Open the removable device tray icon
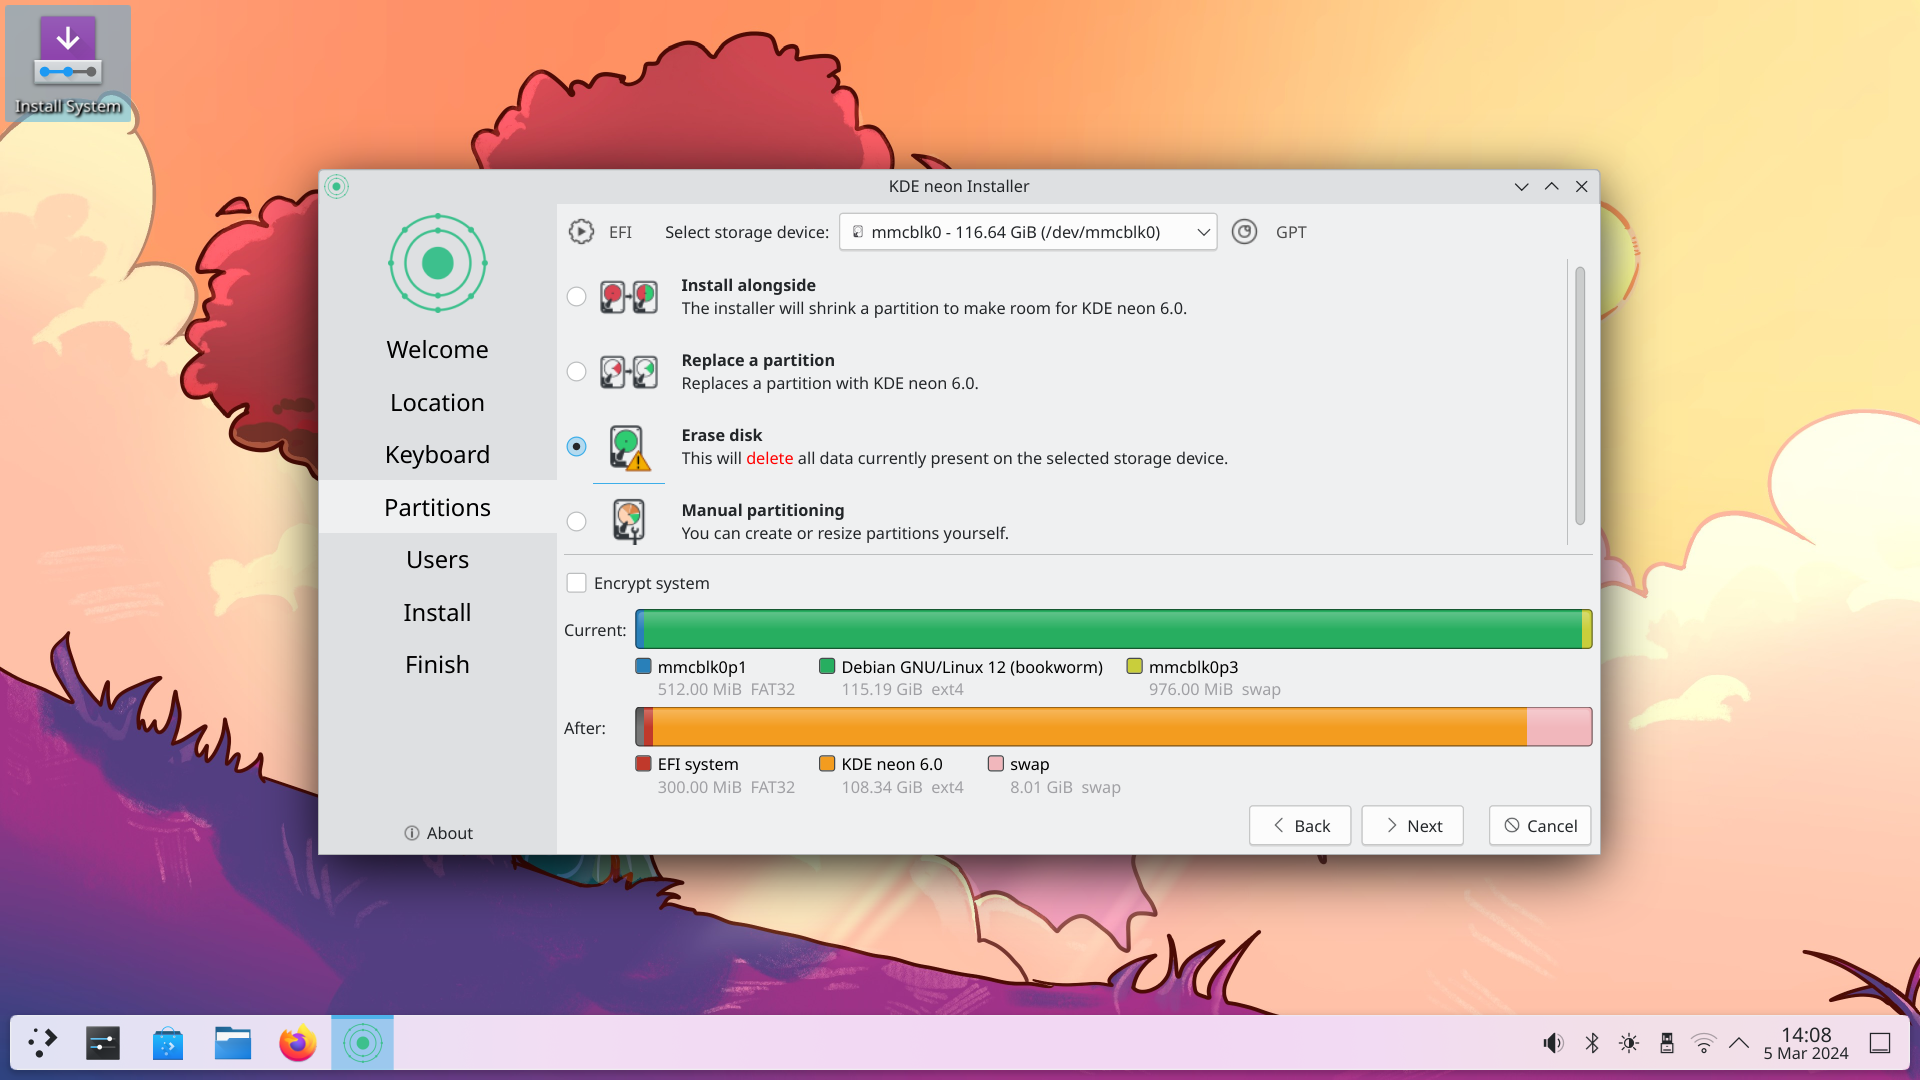Viewport: 1920px width, 1080px height. tap(1667, 1043)
